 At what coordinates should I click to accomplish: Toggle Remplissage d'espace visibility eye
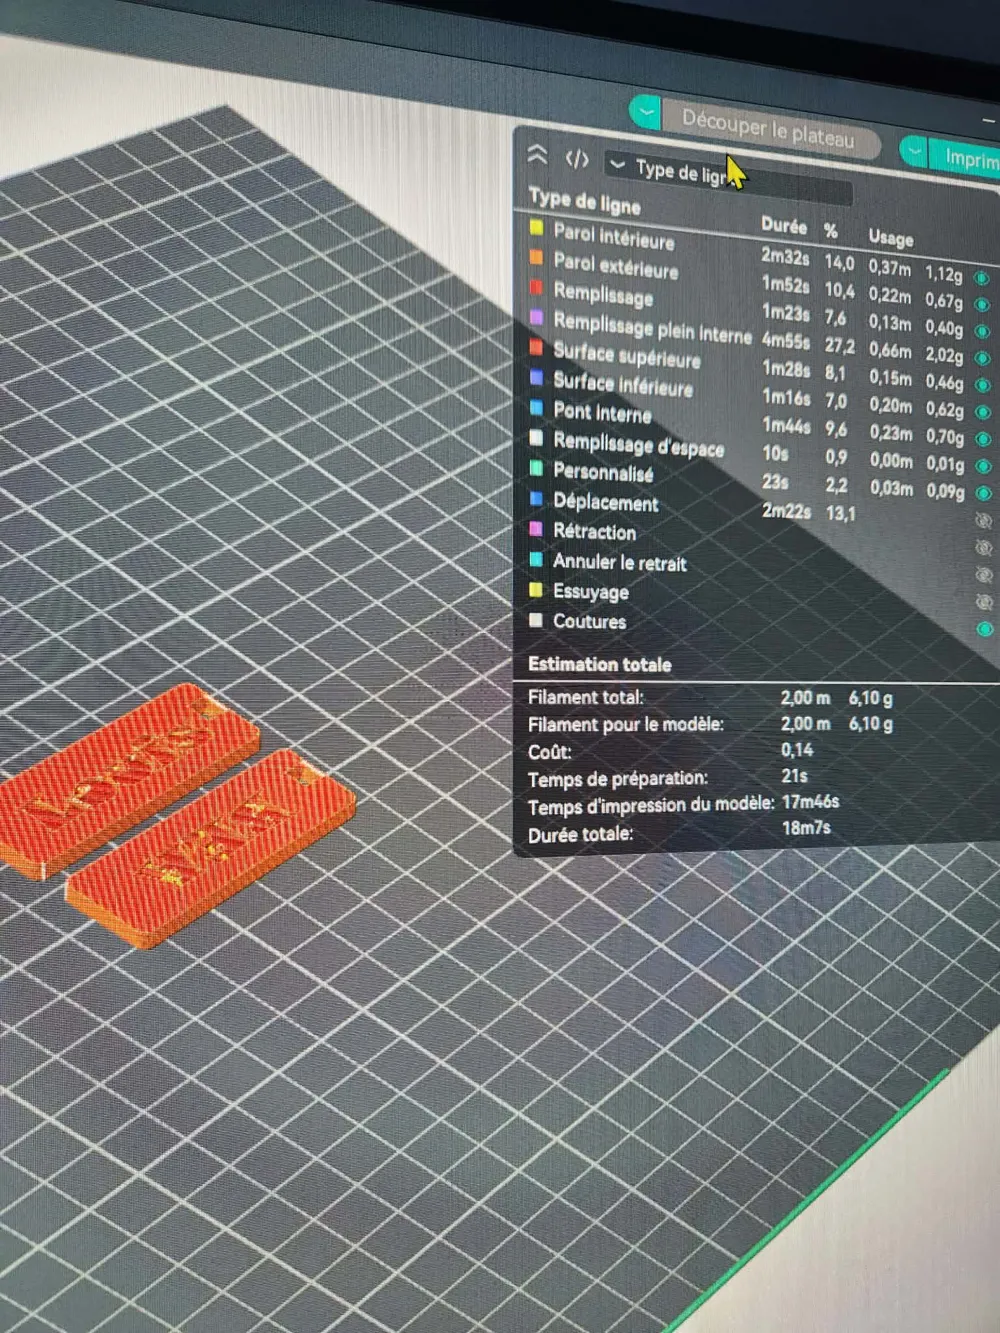pyautogui.click(x=983, y=466)
